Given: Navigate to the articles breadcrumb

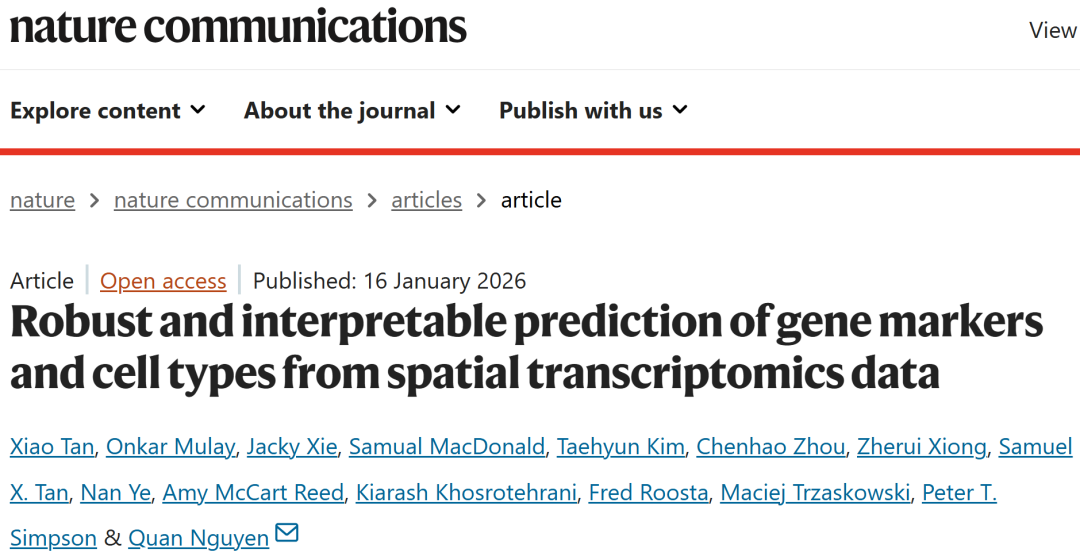Looking at the screenshot, I should [x=426, y=200].
